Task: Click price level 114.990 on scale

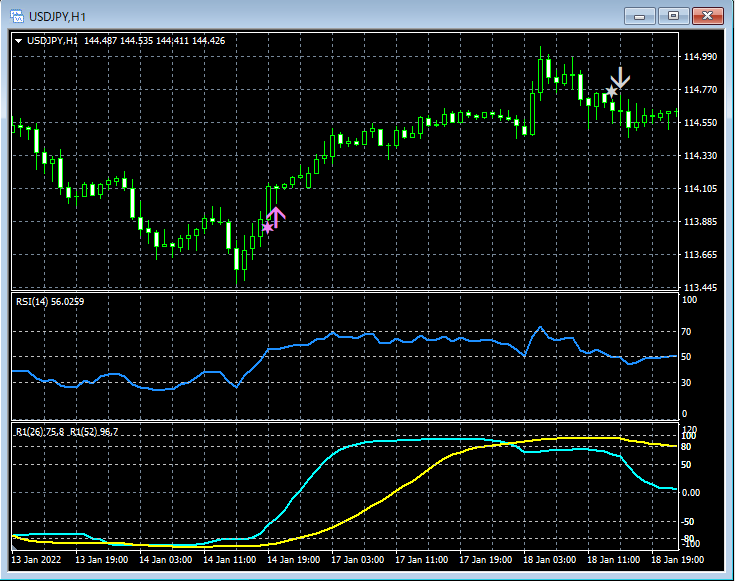Action: tap(700, 57)
